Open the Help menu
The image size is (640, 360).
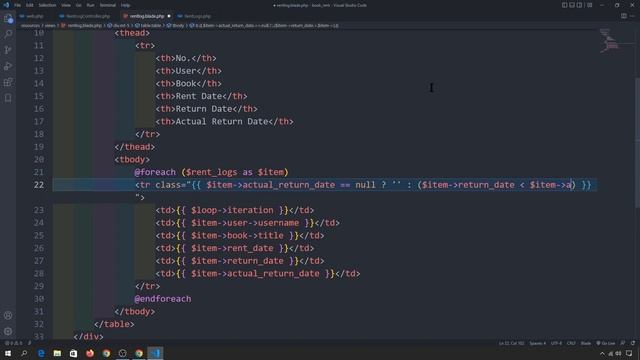pos(125,5)
